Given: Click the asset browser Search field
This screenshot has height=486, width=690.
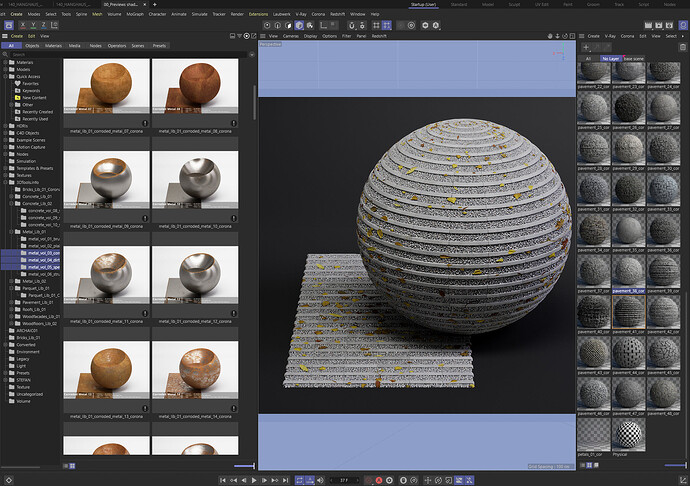Looking at the screenshot, I should coord(128,55).
